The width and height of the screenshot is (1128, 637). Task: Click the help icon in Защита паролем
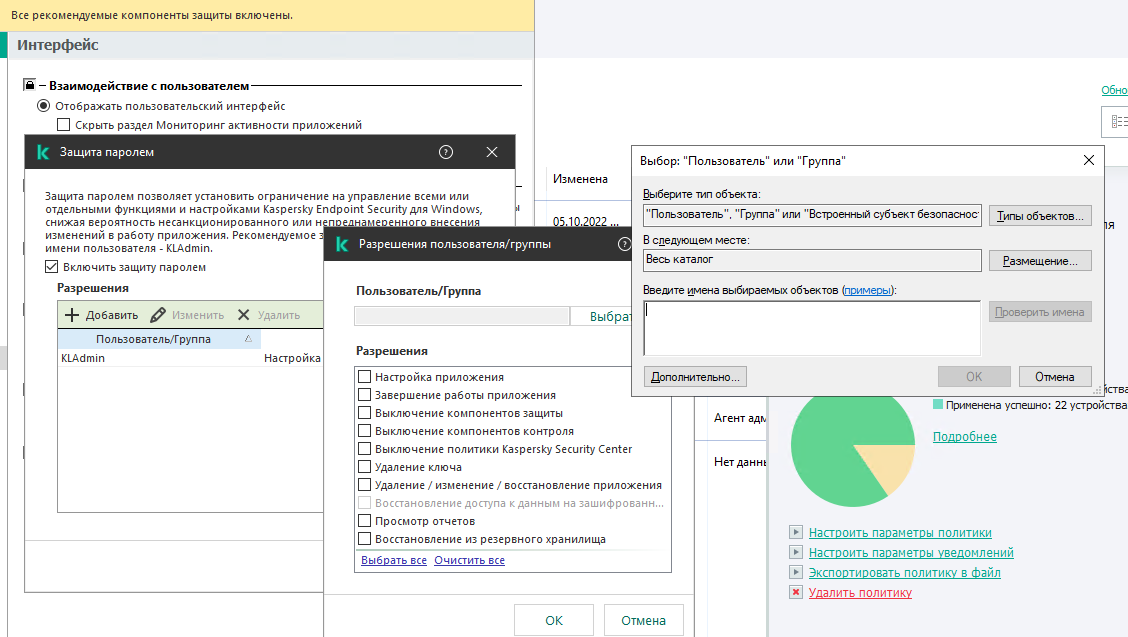point(446,152)
